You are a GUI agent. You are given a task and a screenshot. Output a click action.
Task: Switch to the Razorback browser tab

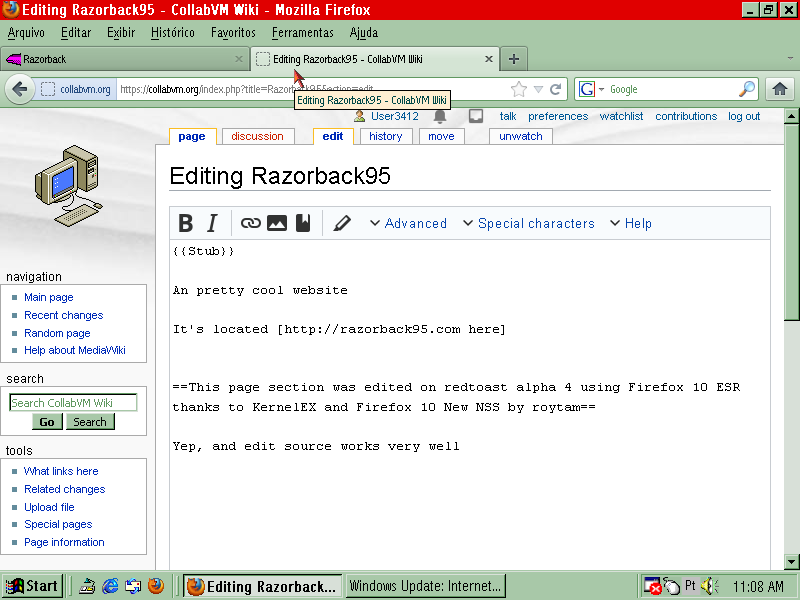124,59
